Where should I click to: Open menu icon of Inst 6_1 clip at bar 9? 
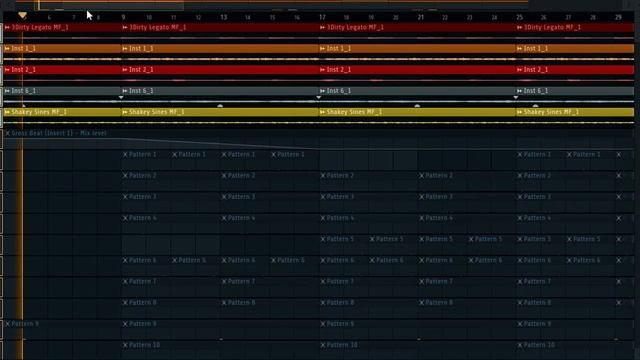(125, 91)
